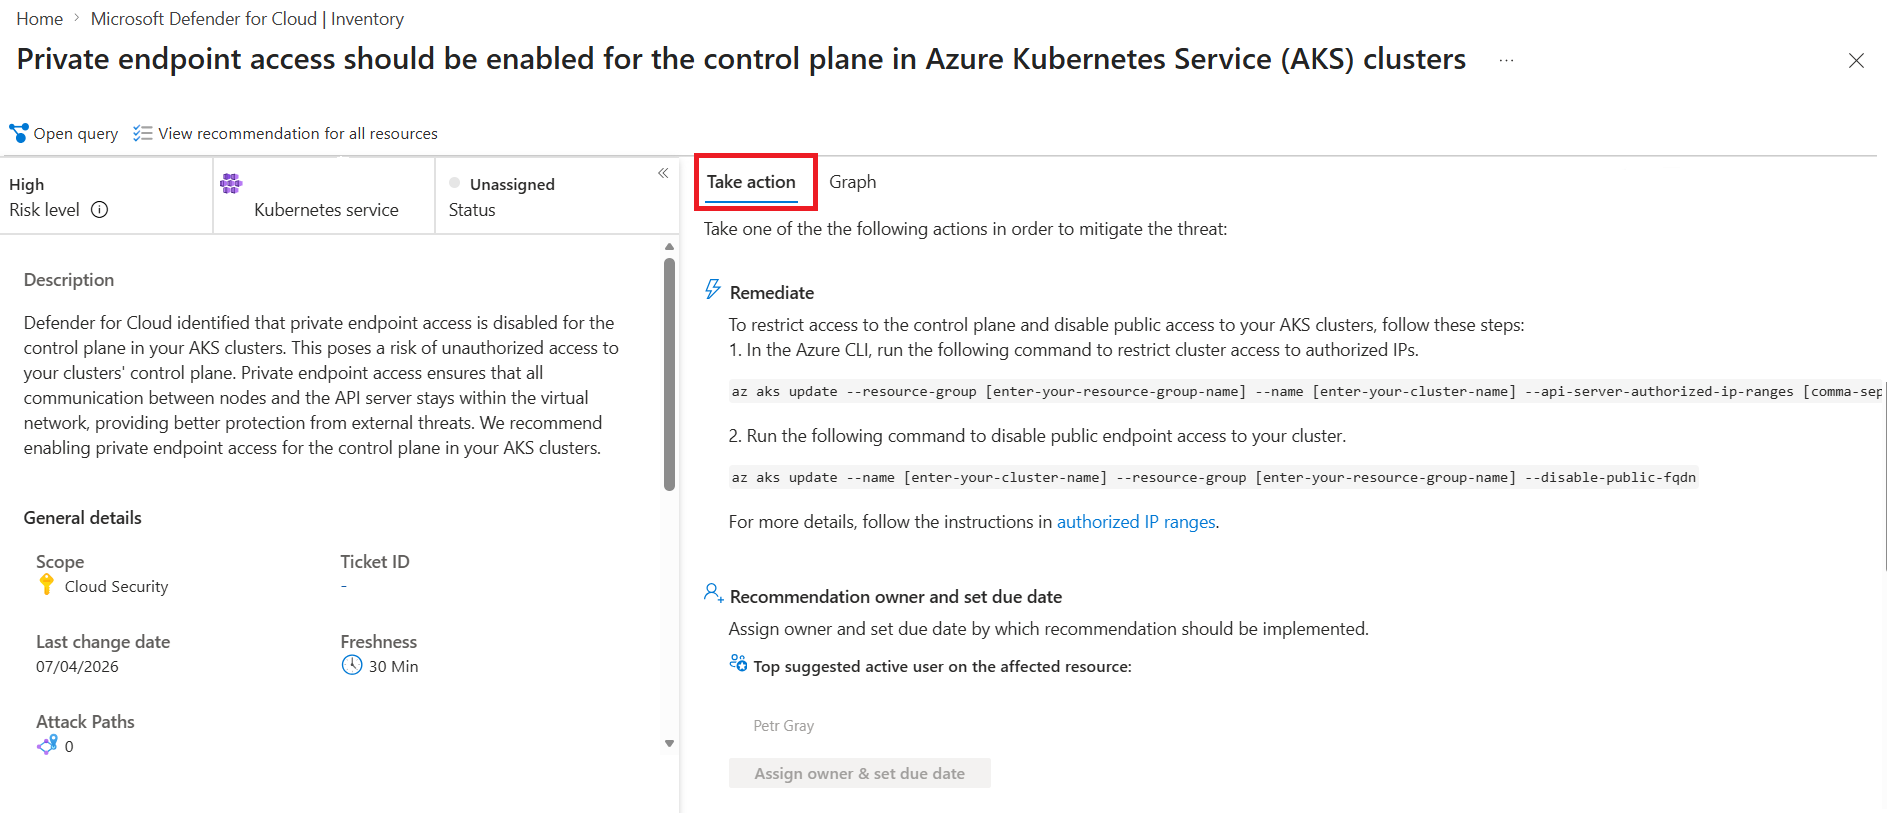Click the Kubernetes service resource icon
The height and width of the screenshot is (813, 1887).
point(231,183)
